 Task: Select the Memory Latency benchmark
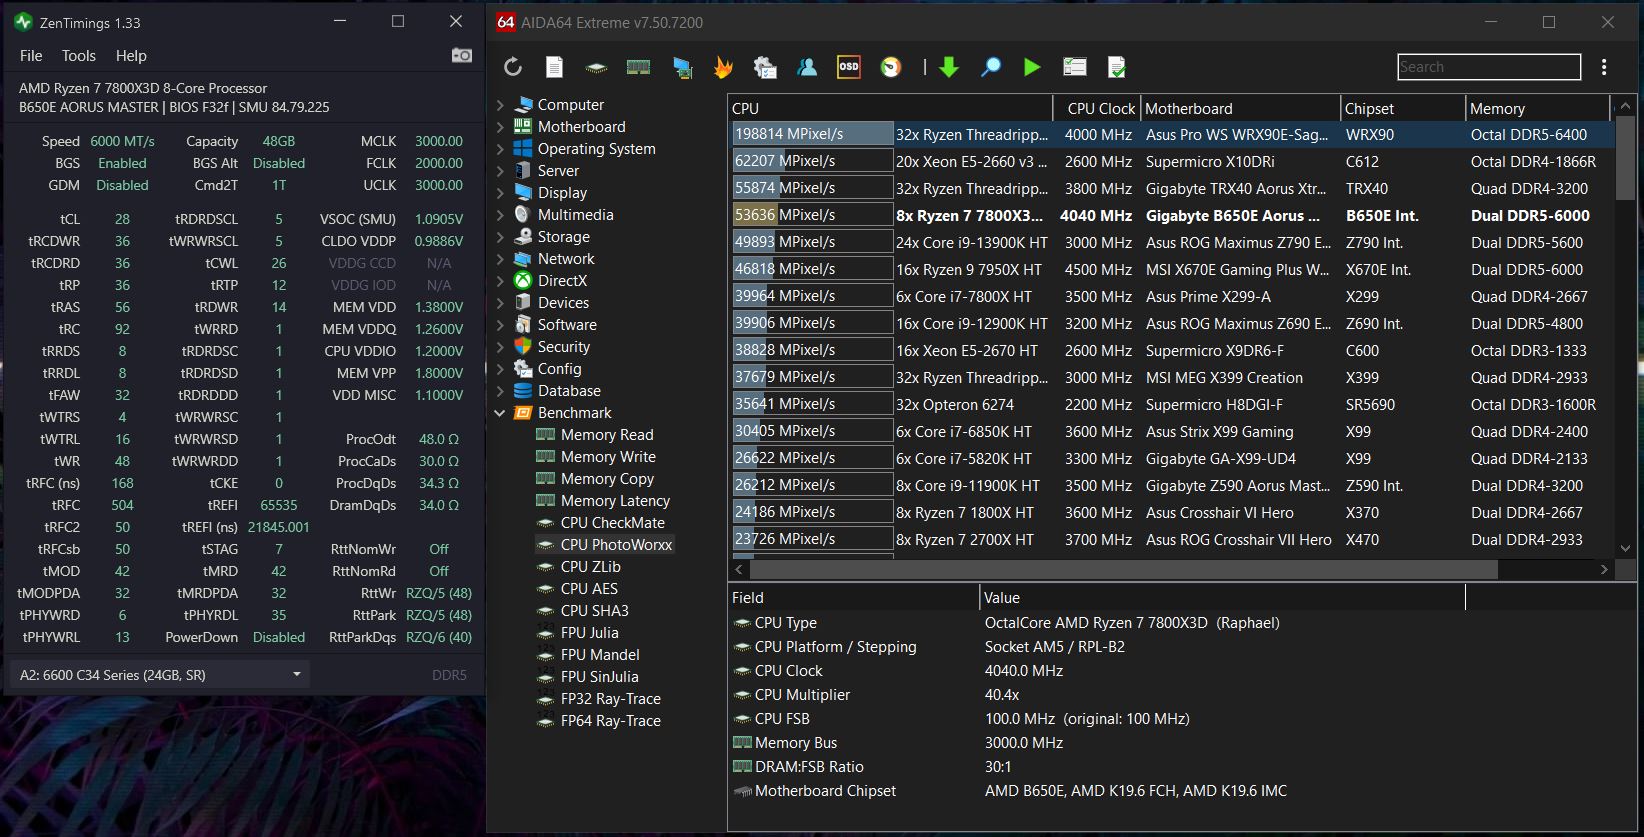coord(615,501)
